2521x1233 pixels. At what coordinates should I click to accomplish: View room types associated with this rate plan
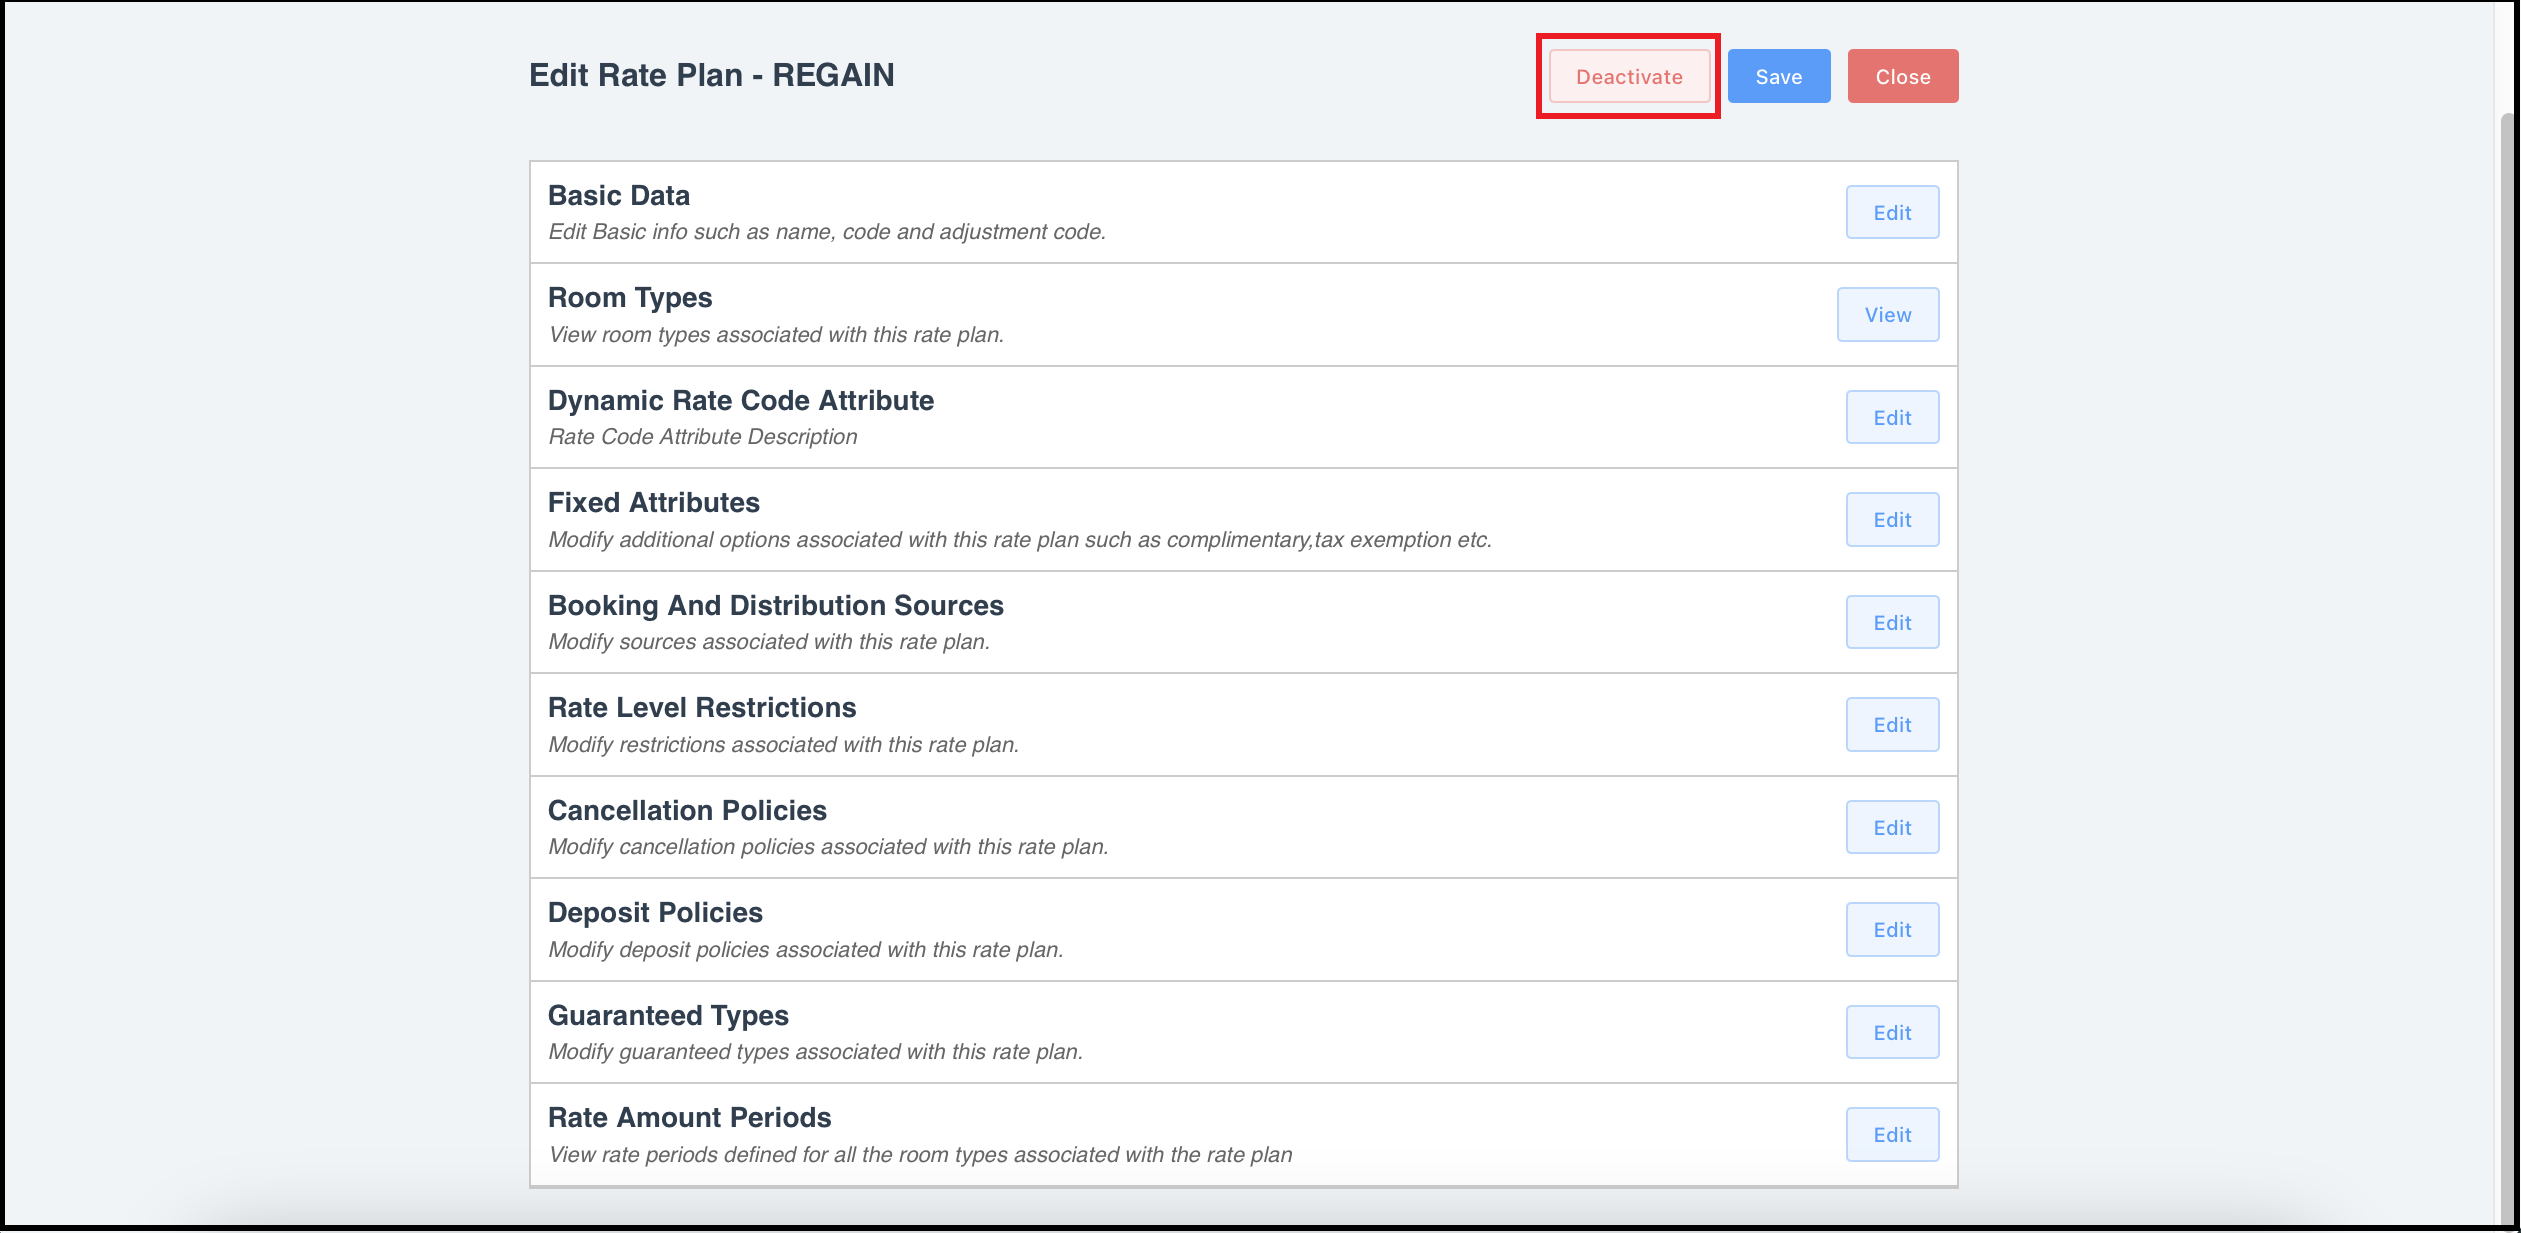coord(1887,314)
